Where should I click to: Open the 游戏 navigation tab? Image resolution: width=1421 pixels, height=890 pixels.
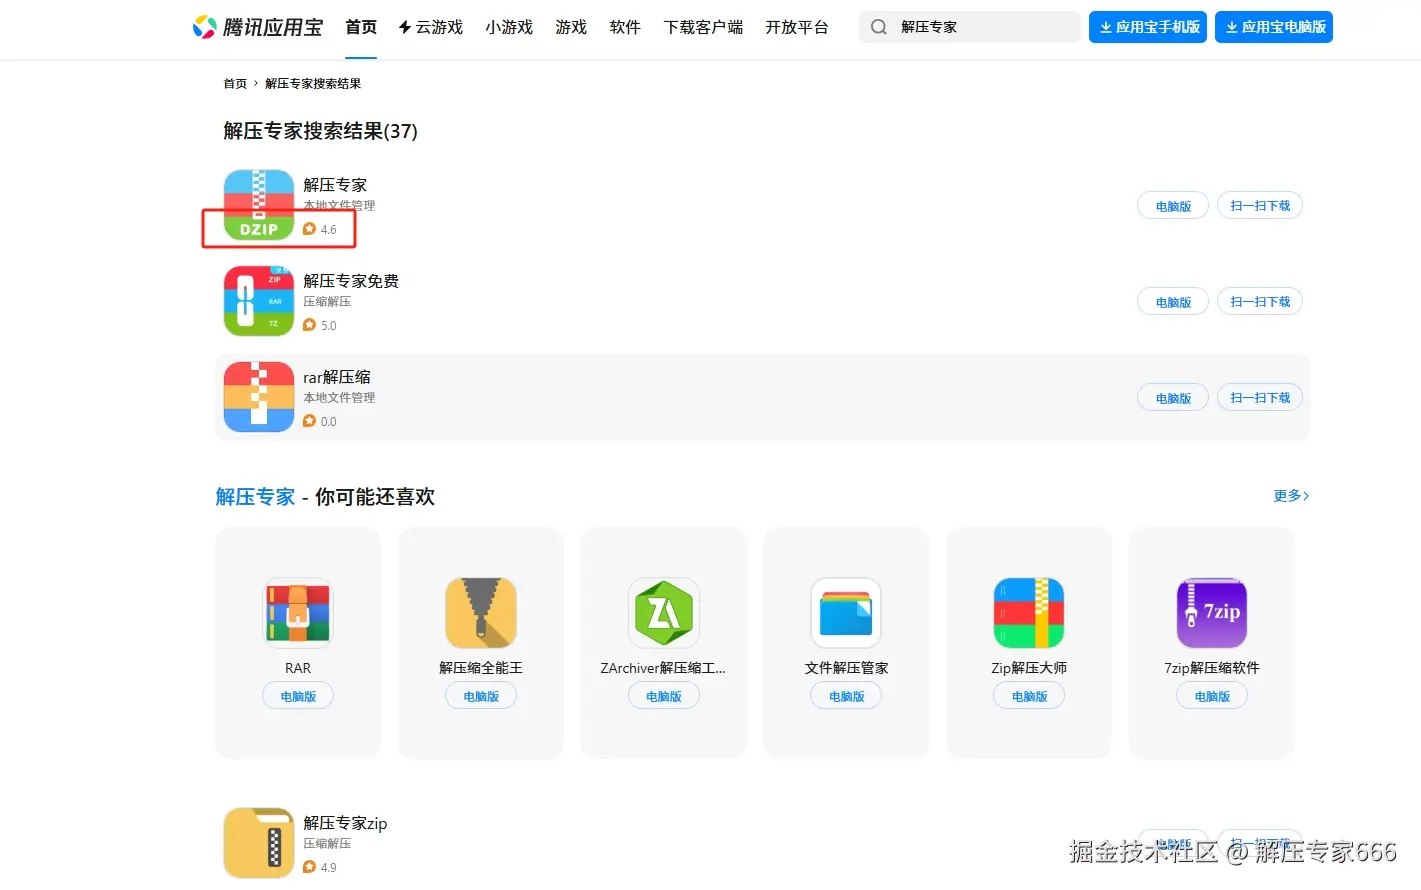coord(571,27)
